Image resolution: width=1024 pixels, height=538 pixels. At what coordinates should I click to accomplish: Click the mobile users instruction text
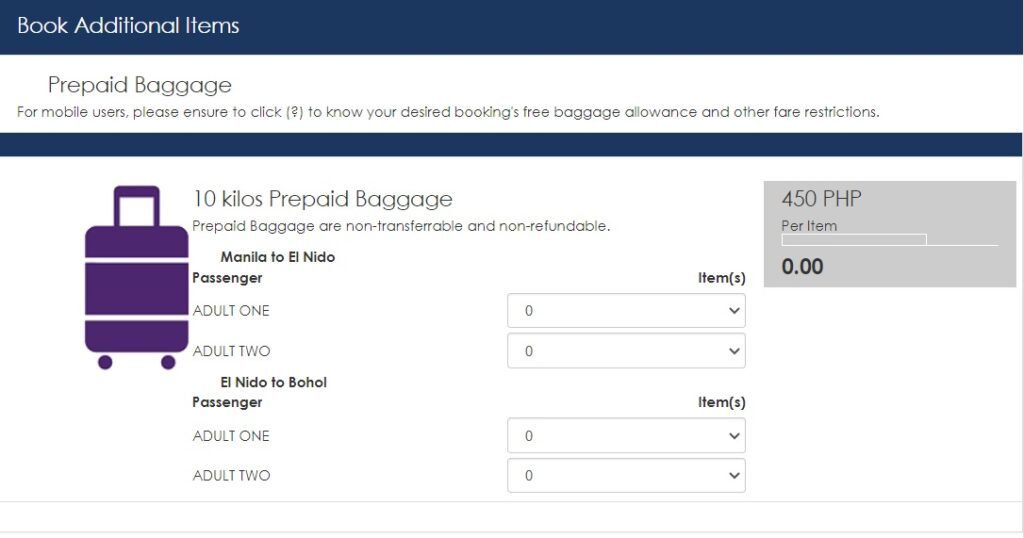(x=448, y=112)
